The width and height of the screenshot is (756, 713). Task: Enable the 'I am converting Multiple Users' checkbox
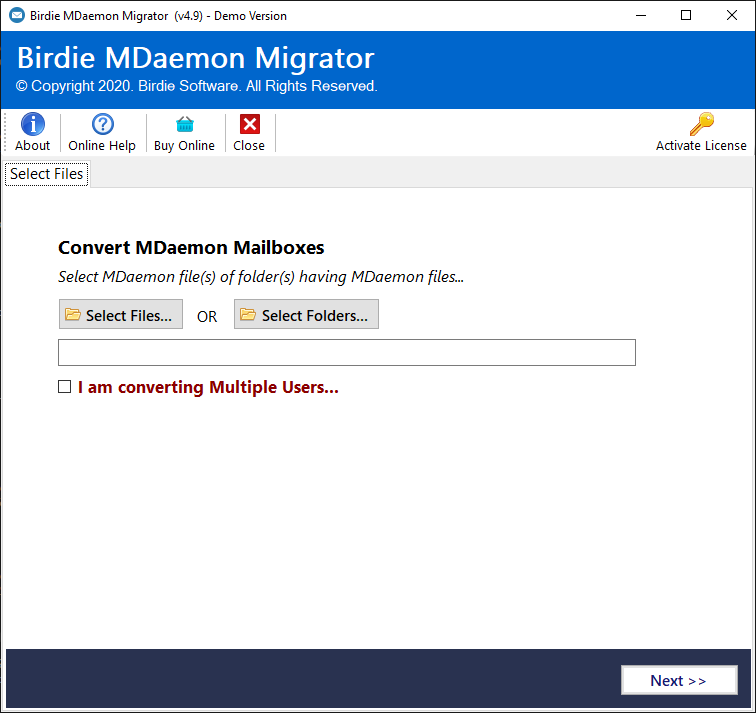[x=65, y=387]
